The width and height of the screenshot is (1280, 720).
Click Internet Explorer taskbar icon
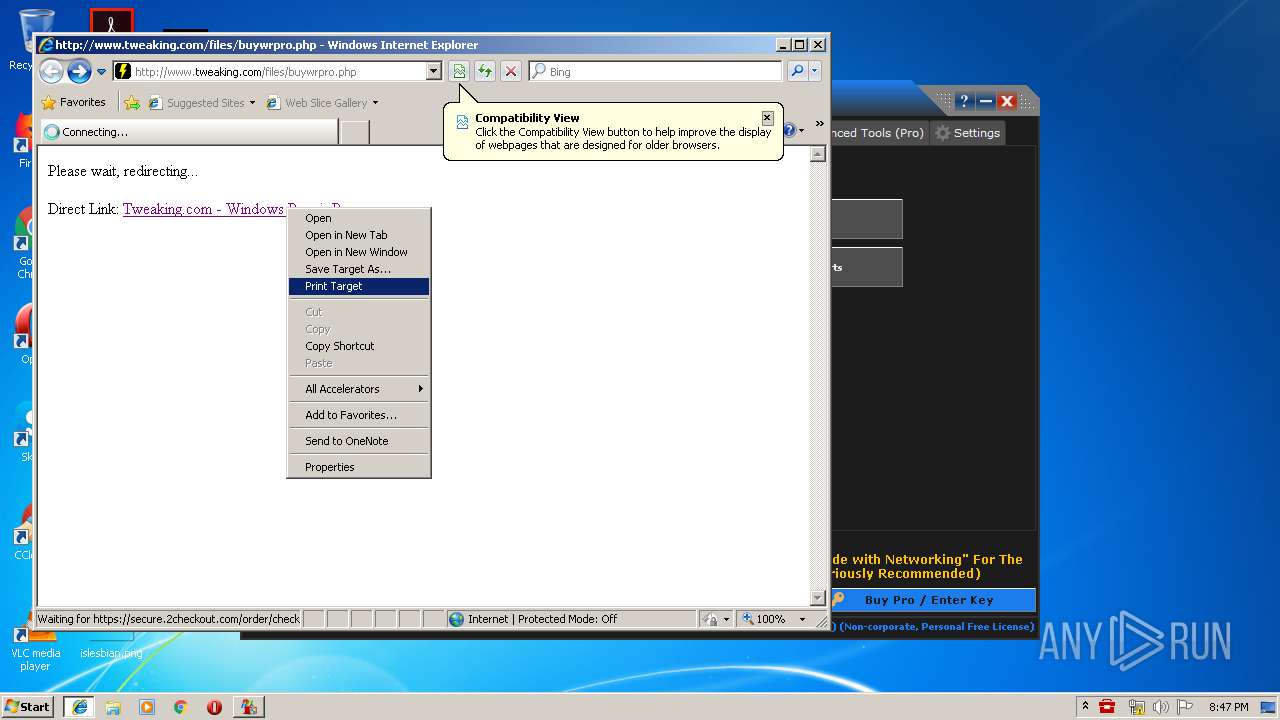coord(79,706)
